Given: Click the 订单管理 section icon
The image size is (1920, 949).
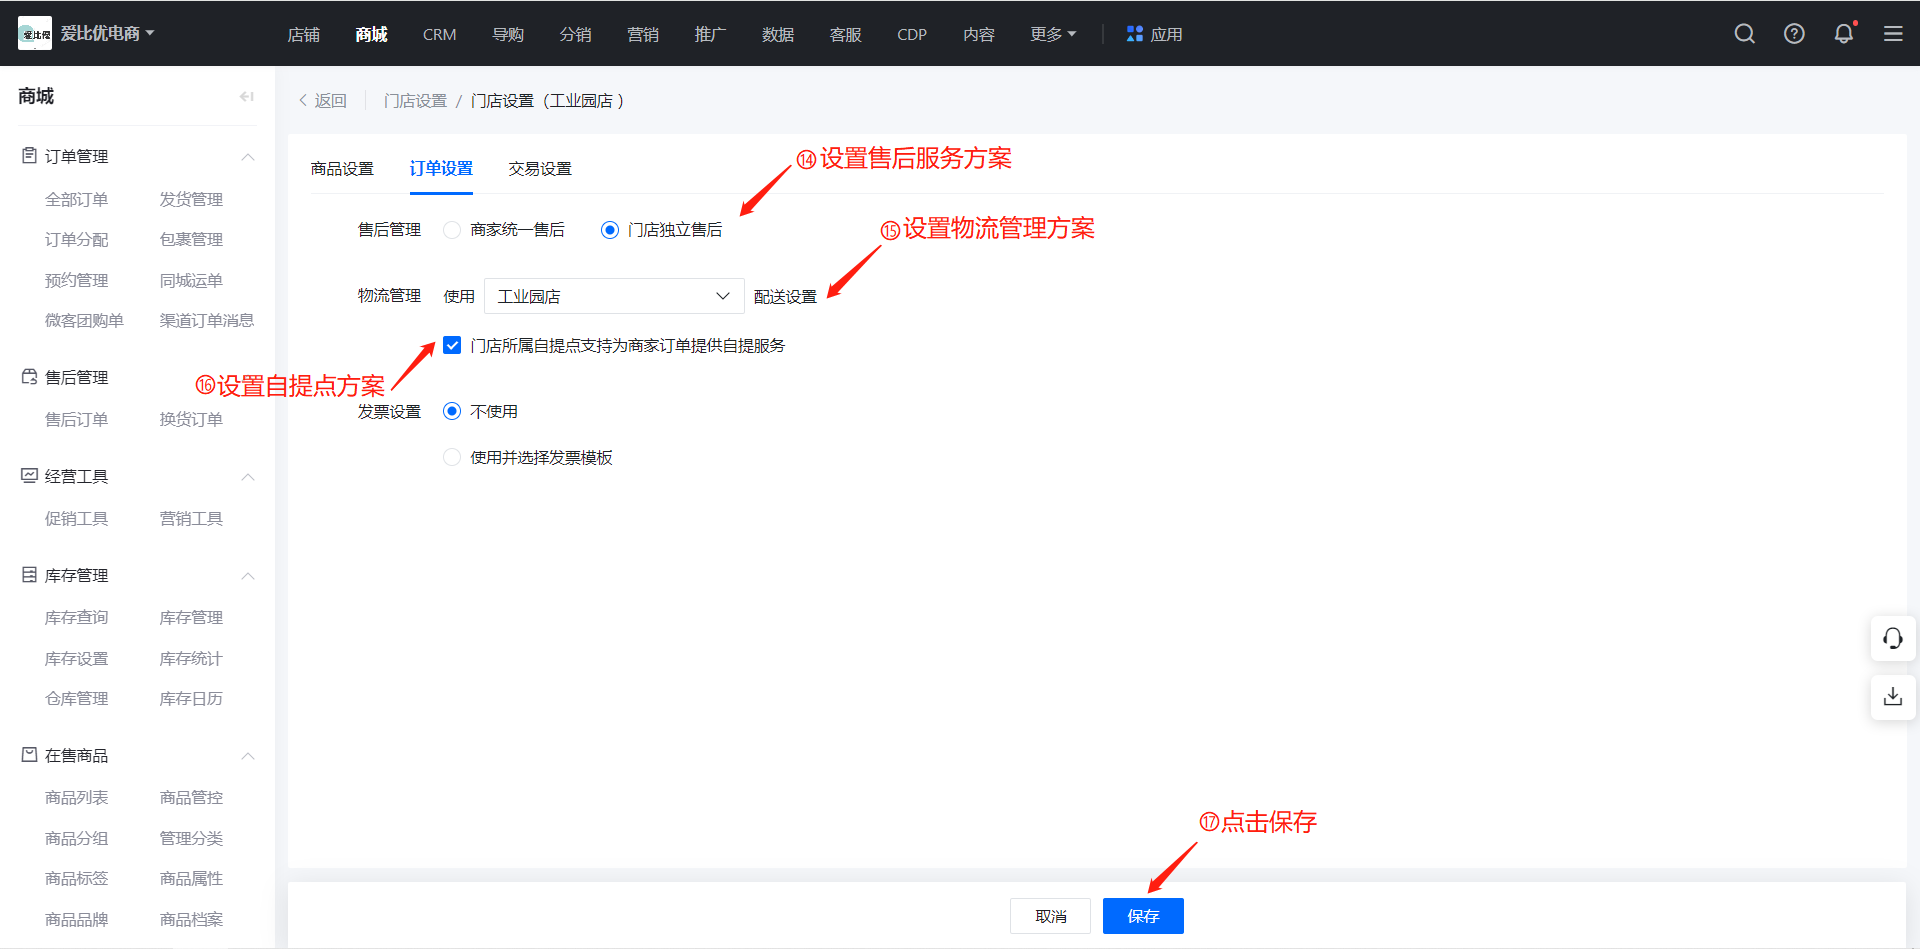Looking at the screenshot, I should (30, 156).
